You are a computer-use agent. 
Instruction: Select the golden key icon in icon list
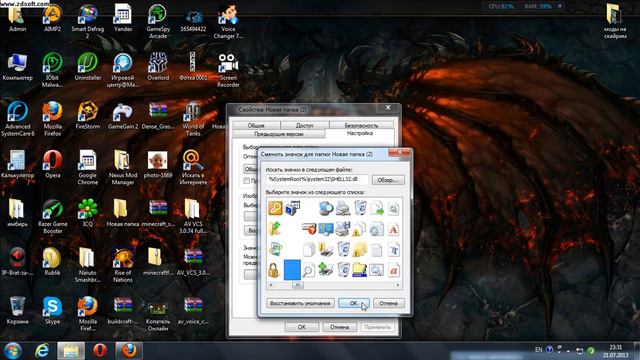(275, 209)
